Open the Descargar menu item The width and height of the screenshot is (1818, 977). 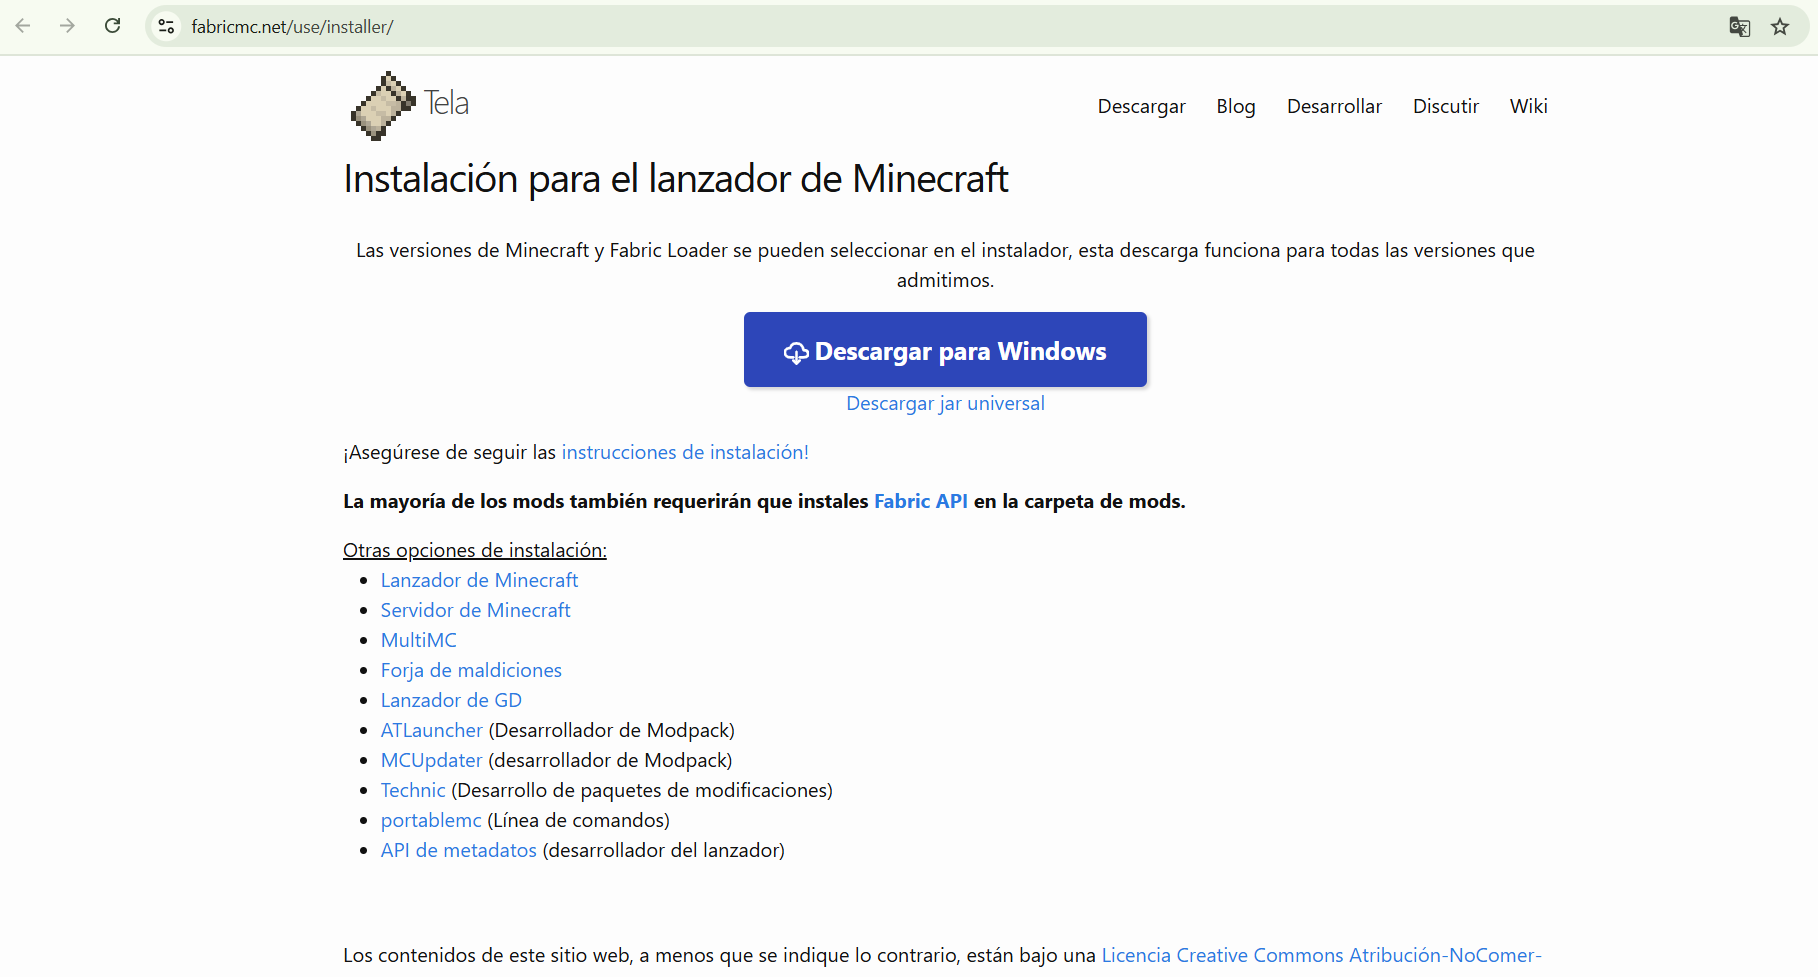coord(1141,106)
